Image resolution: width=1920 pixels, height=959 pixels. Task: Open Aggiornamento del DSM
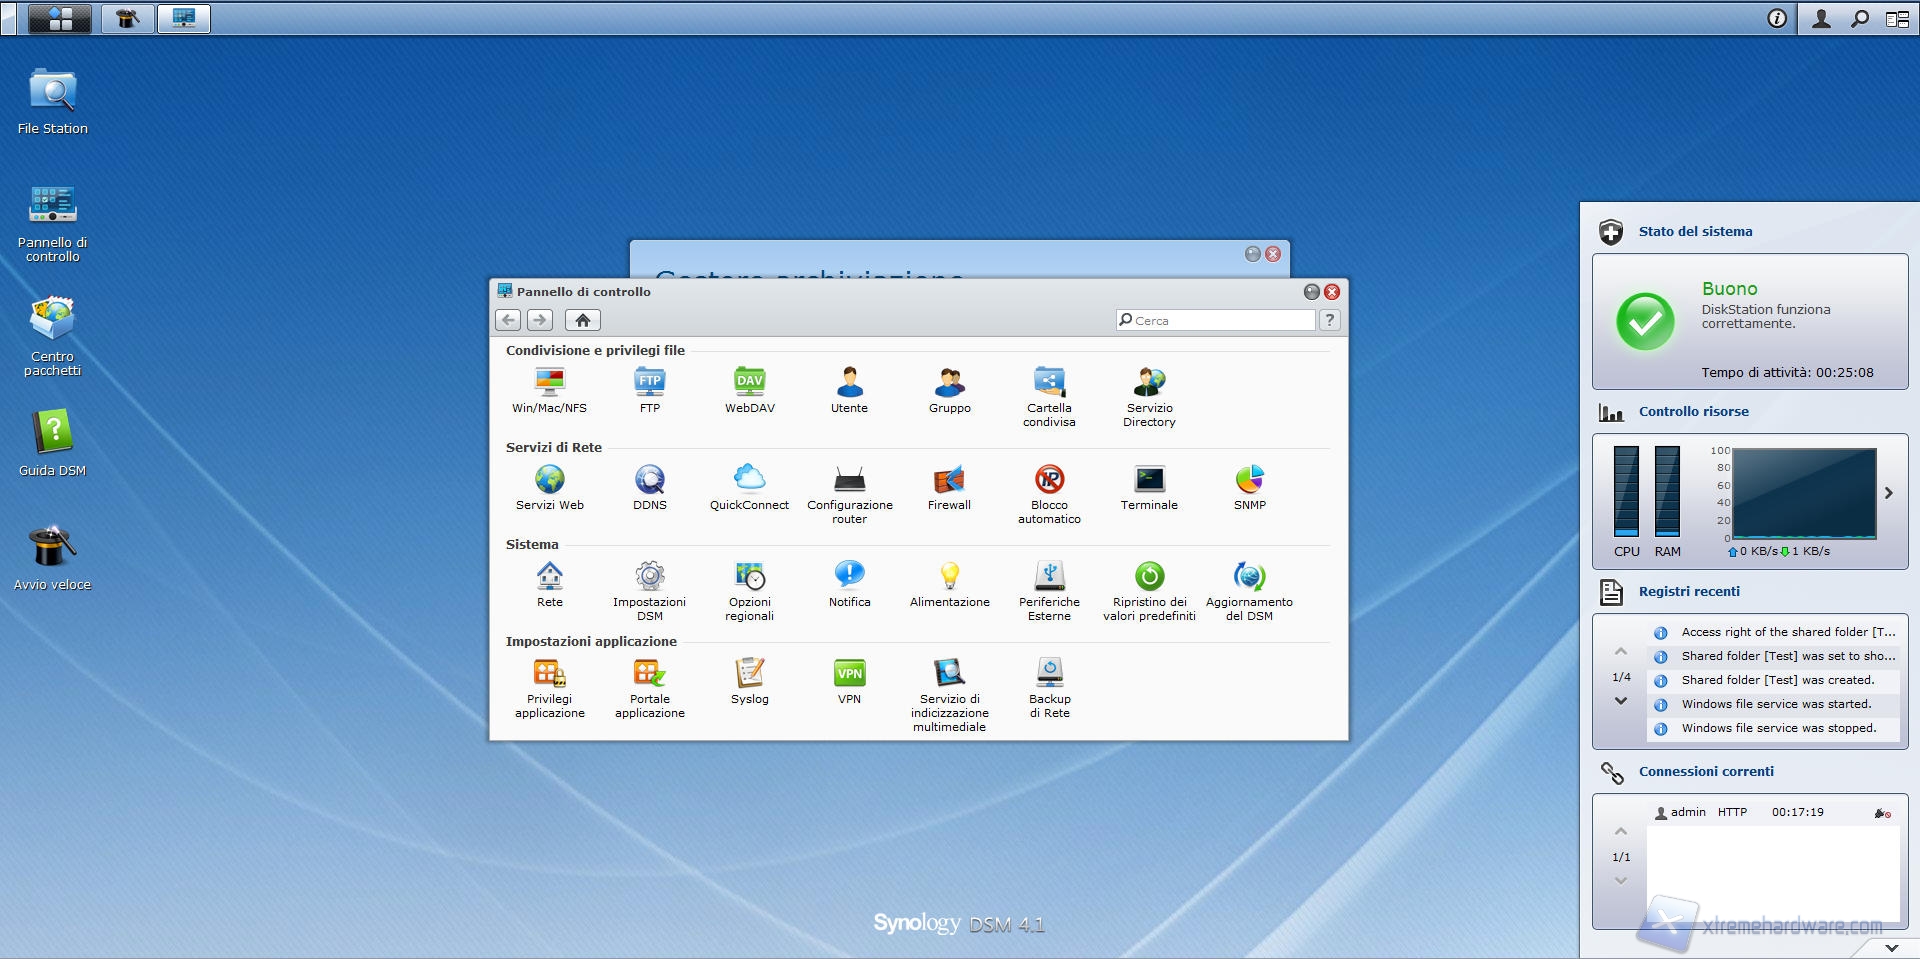pyautogui.click(x=1249, y=577)
